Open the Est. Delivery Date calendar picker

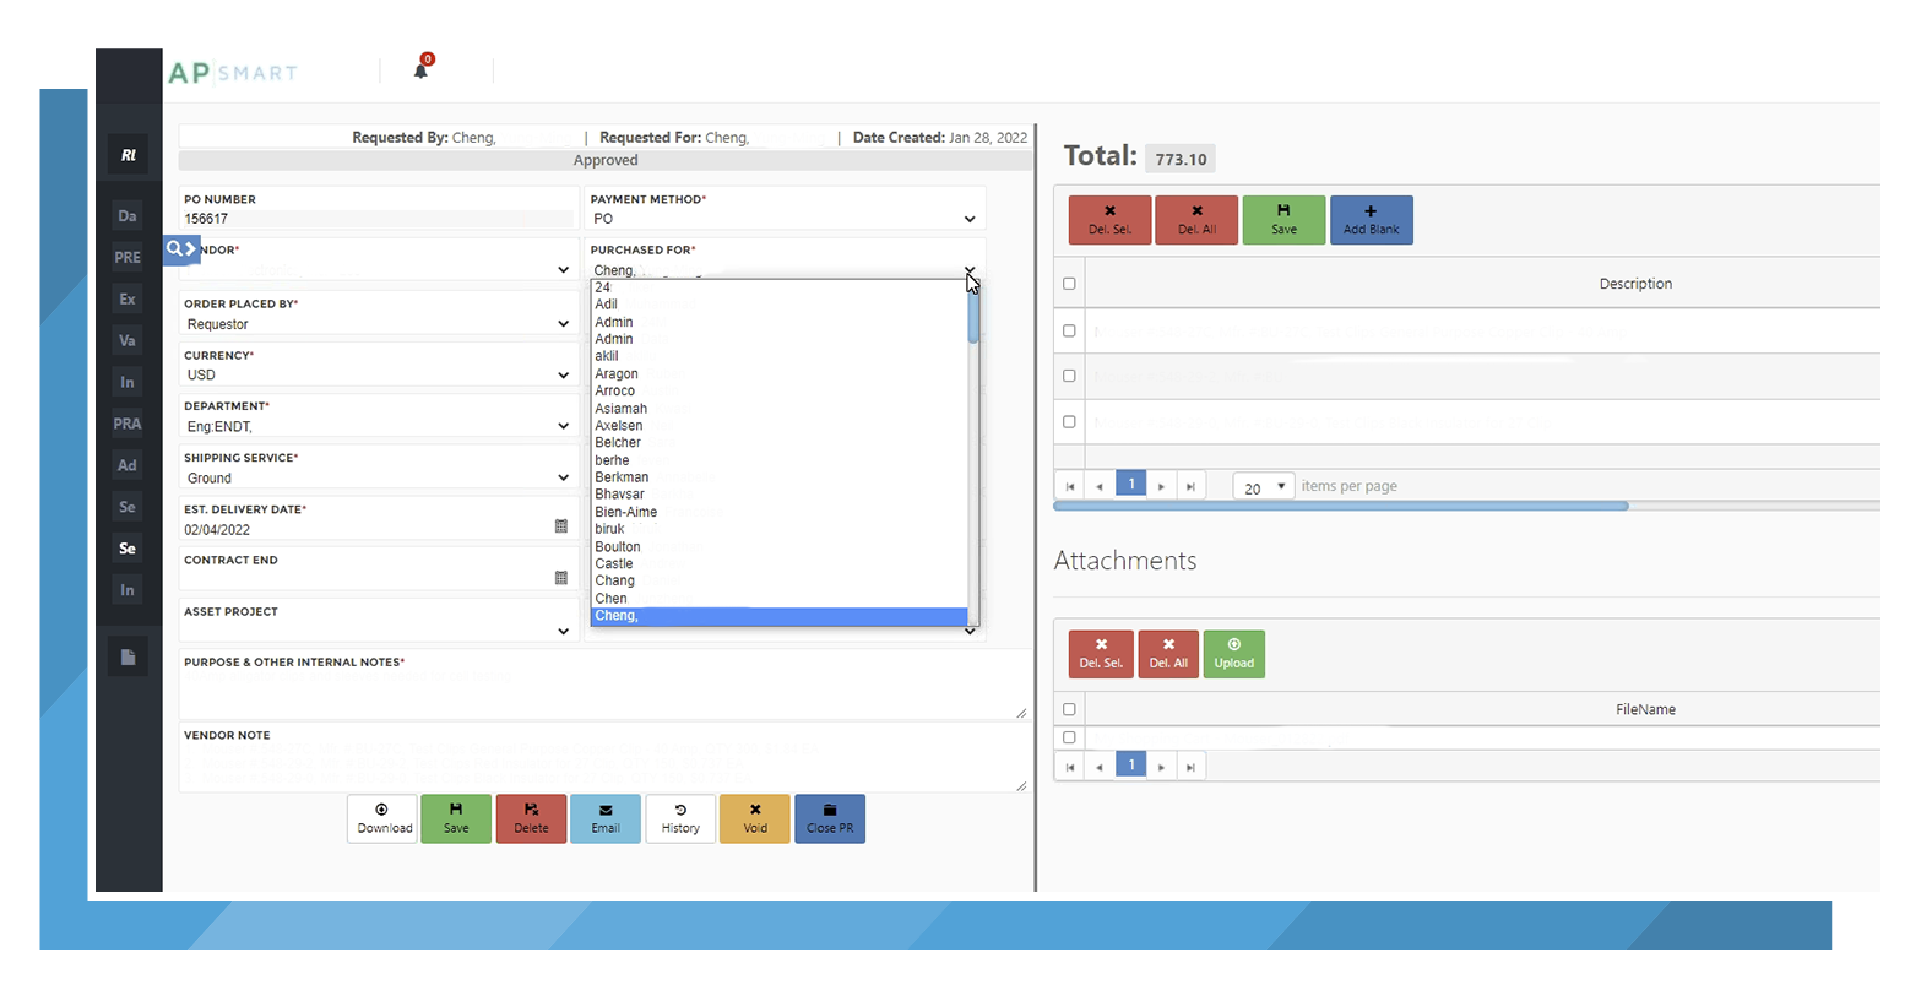click(x=561, y=526)
